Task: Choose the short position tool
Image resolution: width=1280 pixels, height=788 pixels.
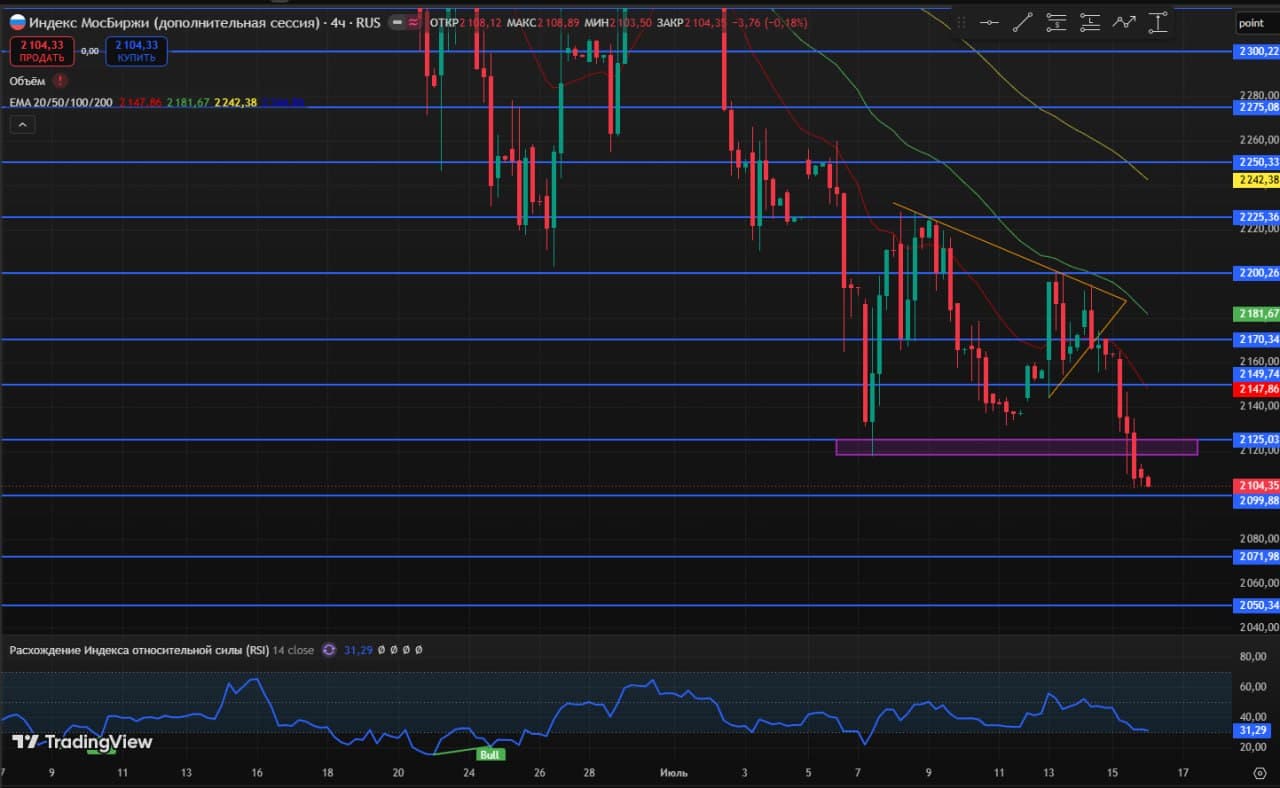Action: 1056,22
